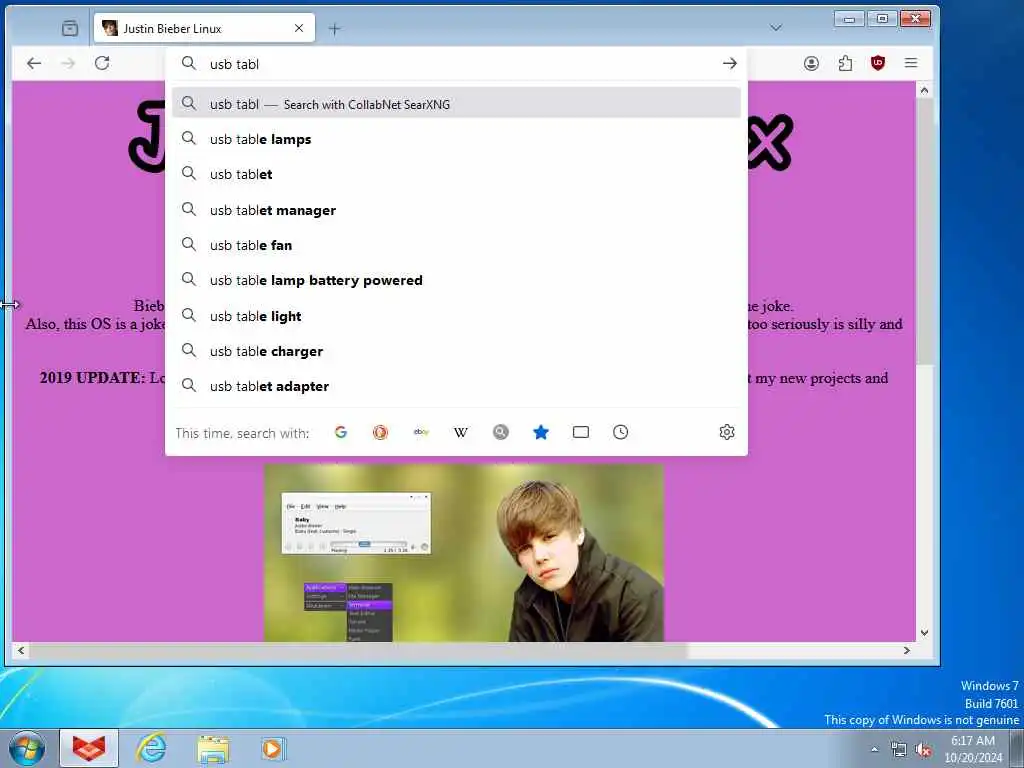Screen dimensions: 1024x768
Task: Search this time with Google
Action: pos(340,432)
